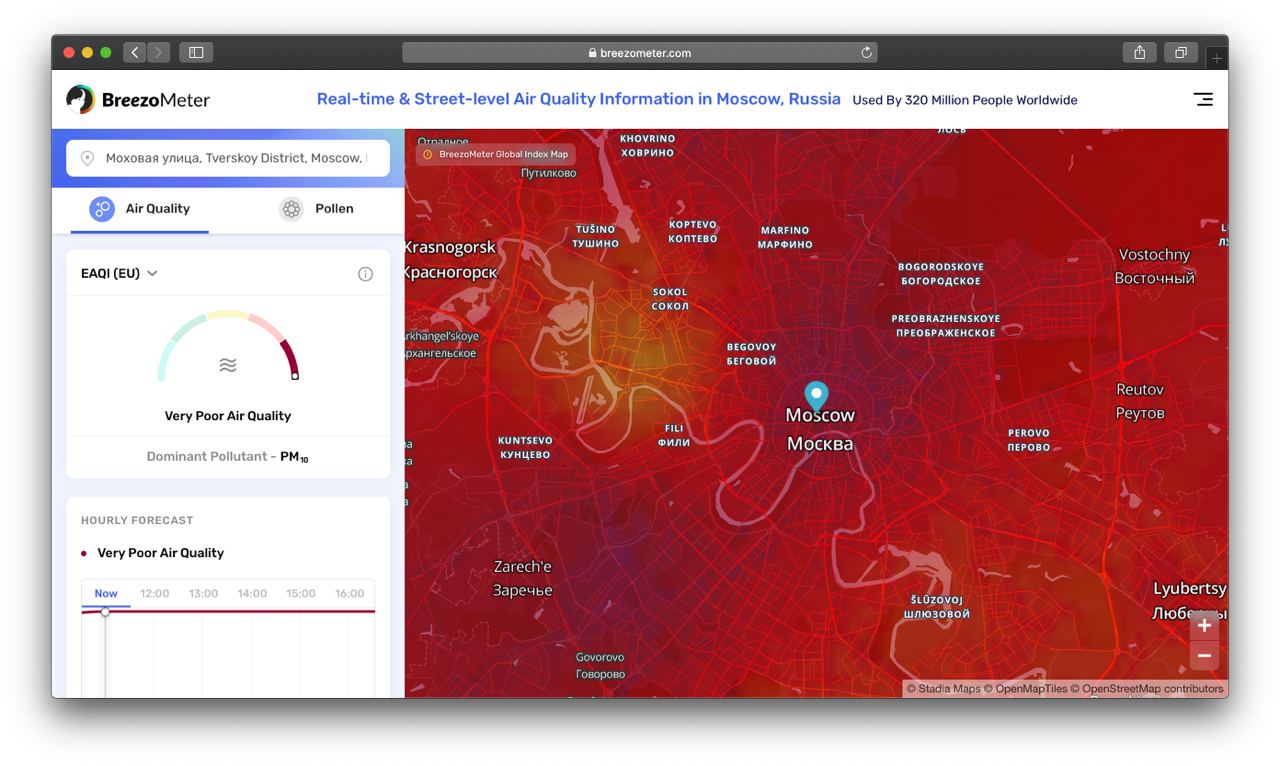Click the Tushino district label
The width and height of the screenshot is (1280, 766).
coord(595,236)
